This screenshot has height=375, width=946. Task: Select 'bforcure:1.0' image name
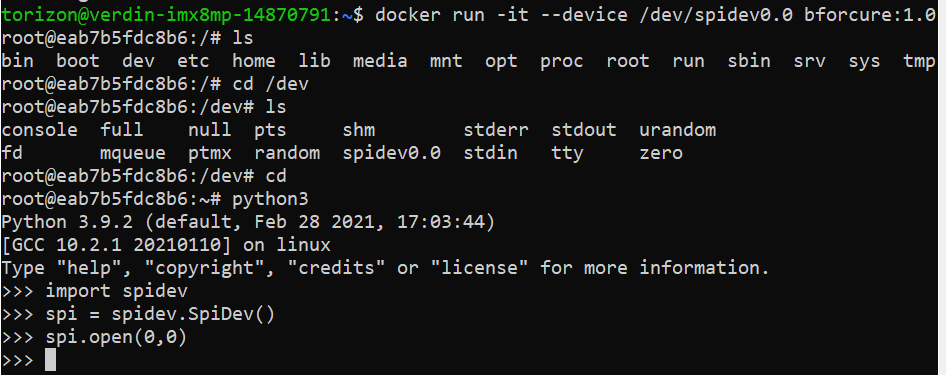tap(870, 14)
